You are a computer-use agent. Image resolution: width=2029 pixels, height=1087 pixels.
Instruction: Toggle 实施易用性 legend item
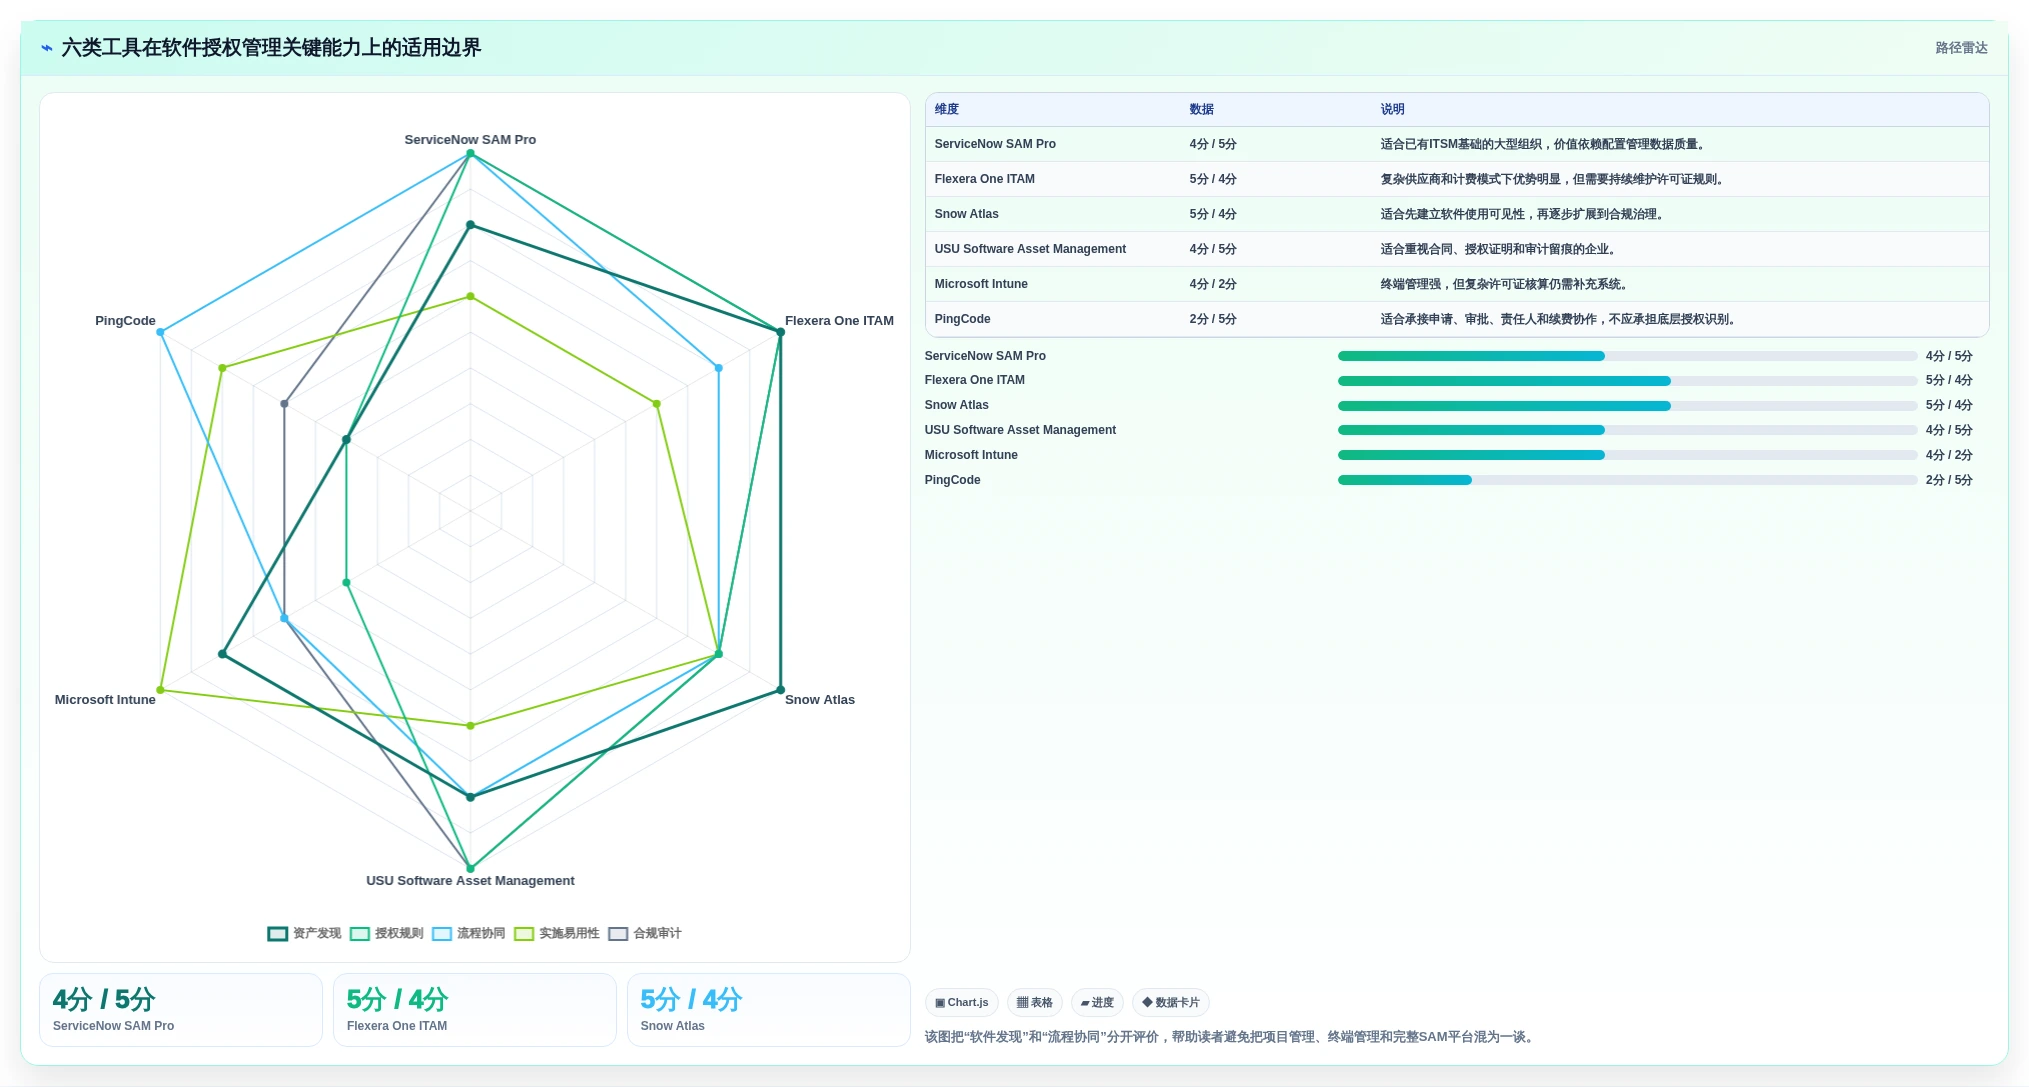click(x=557, y=934)
